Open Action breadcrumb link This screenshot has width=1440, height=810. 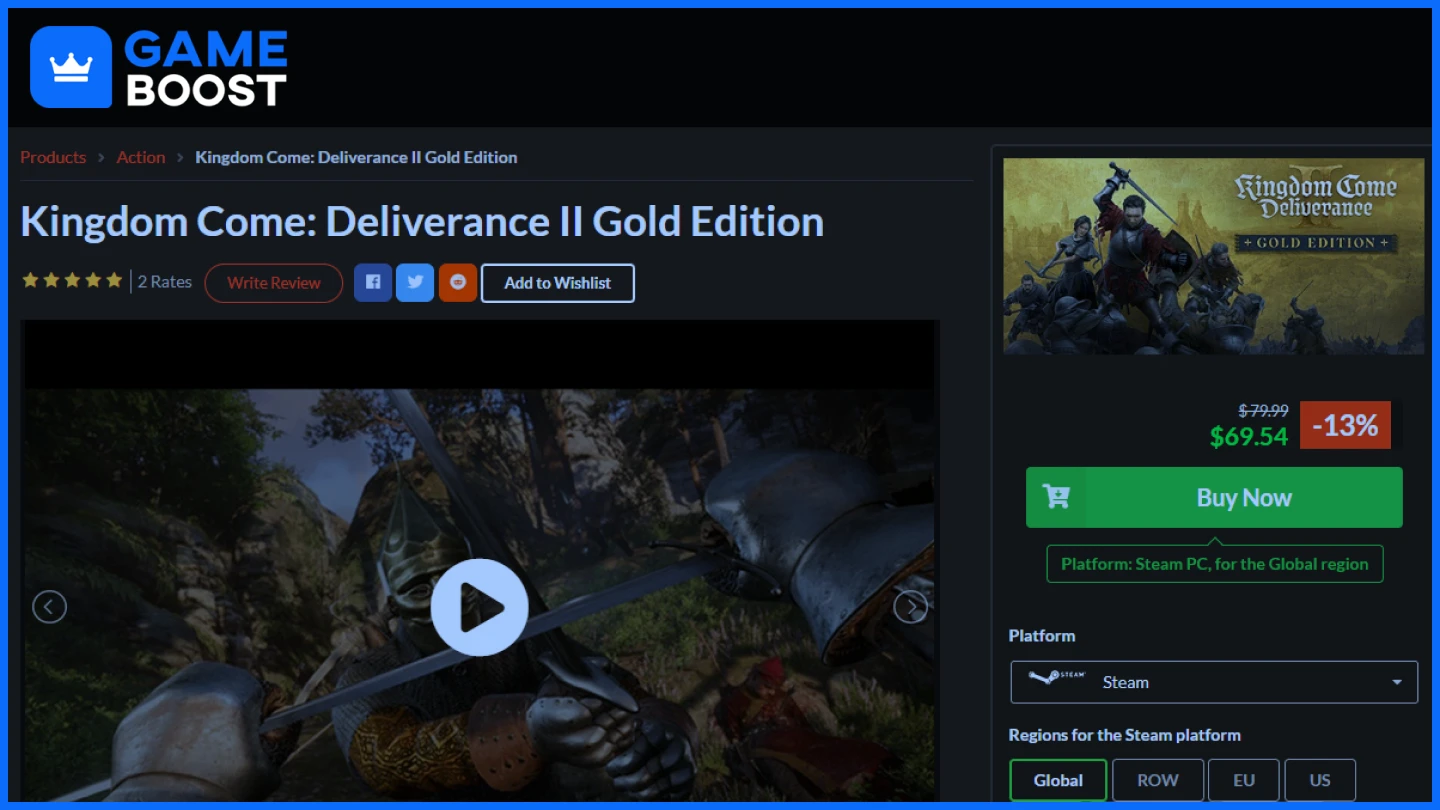pos(141,157)
